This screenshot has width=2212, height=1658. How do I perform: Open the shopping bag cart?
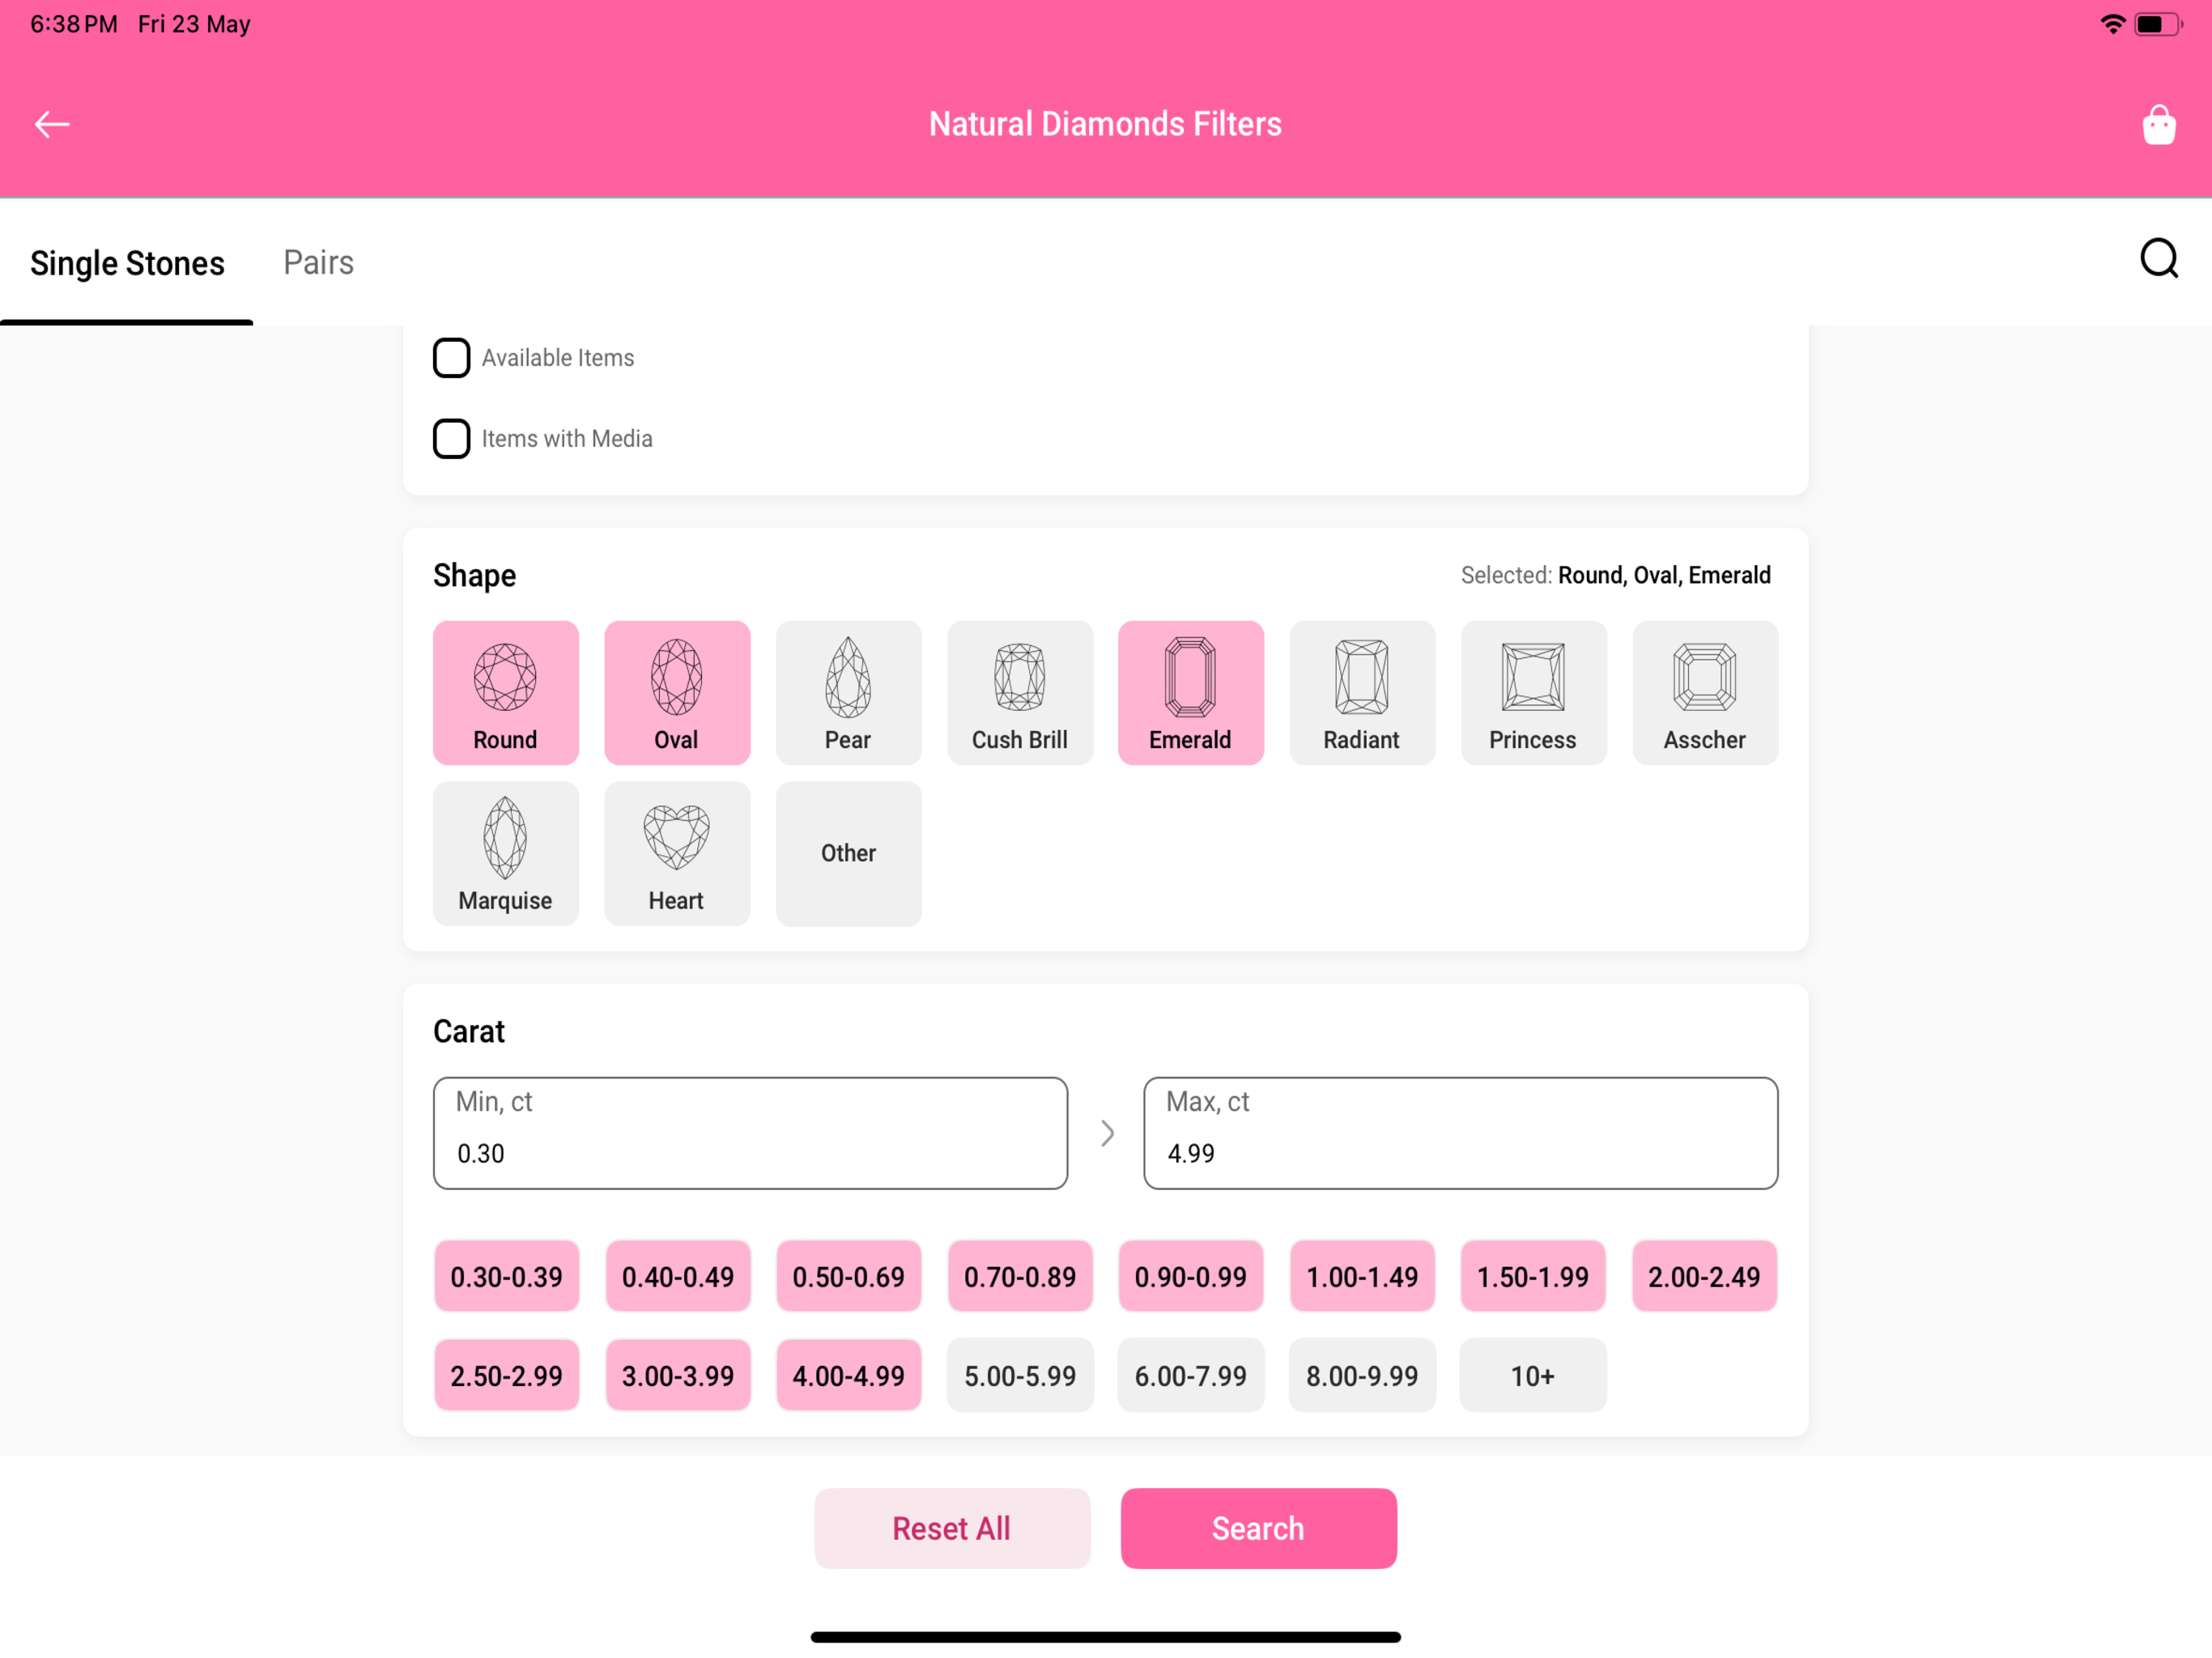click(2158, 125)
